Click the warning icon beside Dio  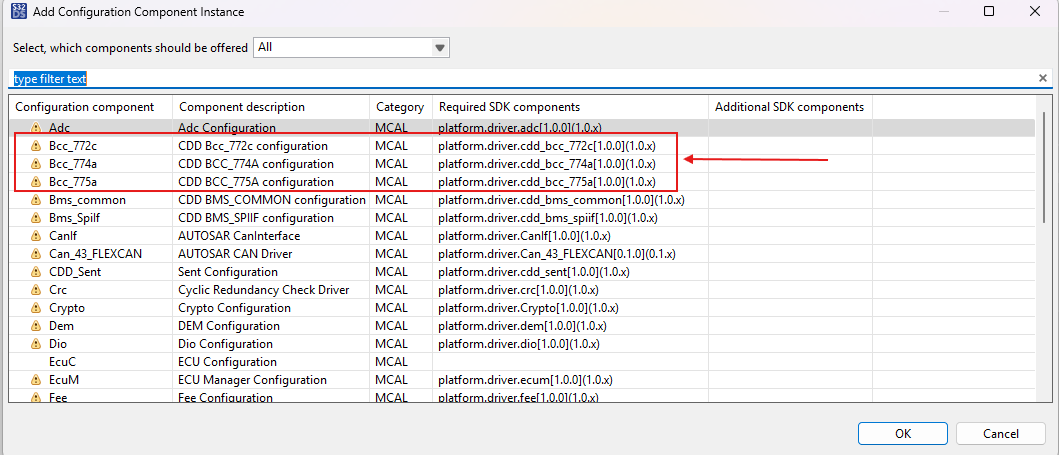[36, 344]
